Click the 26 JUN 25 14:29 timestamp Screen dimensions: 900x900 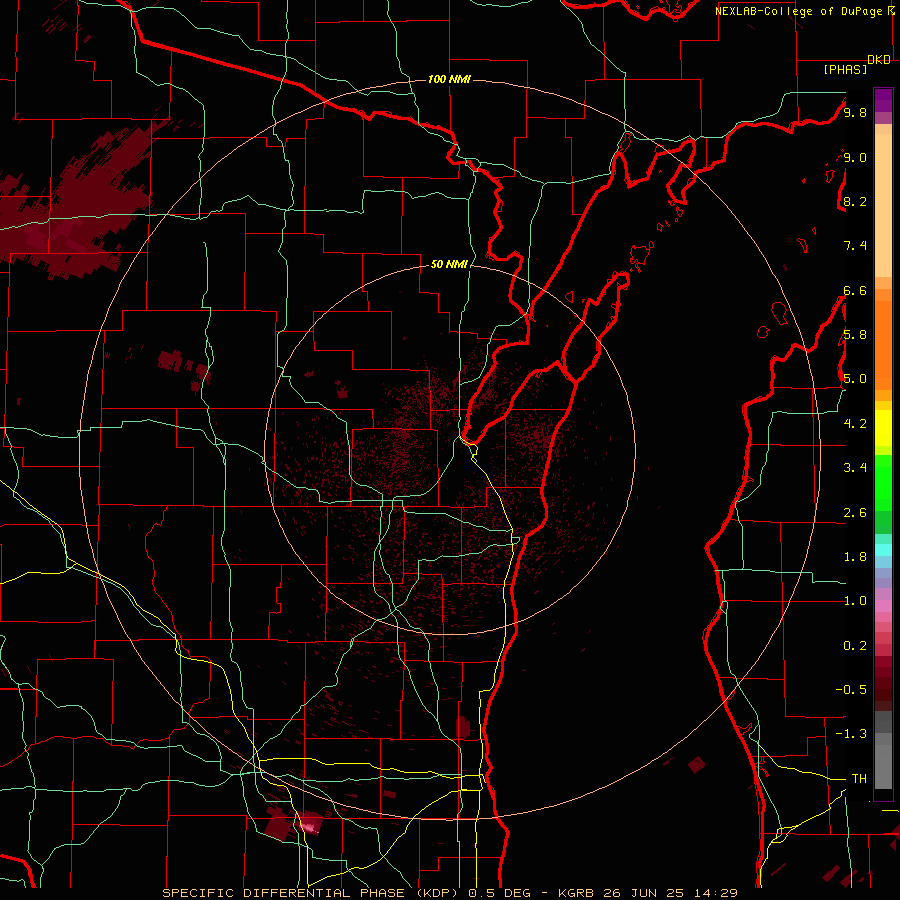pyautogui.click(x=670, y=893)
